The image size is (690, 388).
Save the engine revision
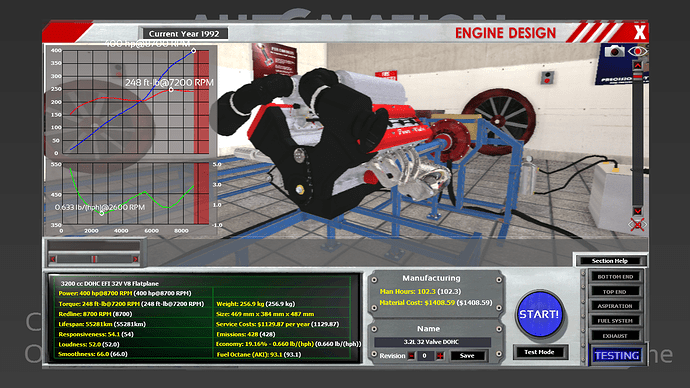[467, 356]
